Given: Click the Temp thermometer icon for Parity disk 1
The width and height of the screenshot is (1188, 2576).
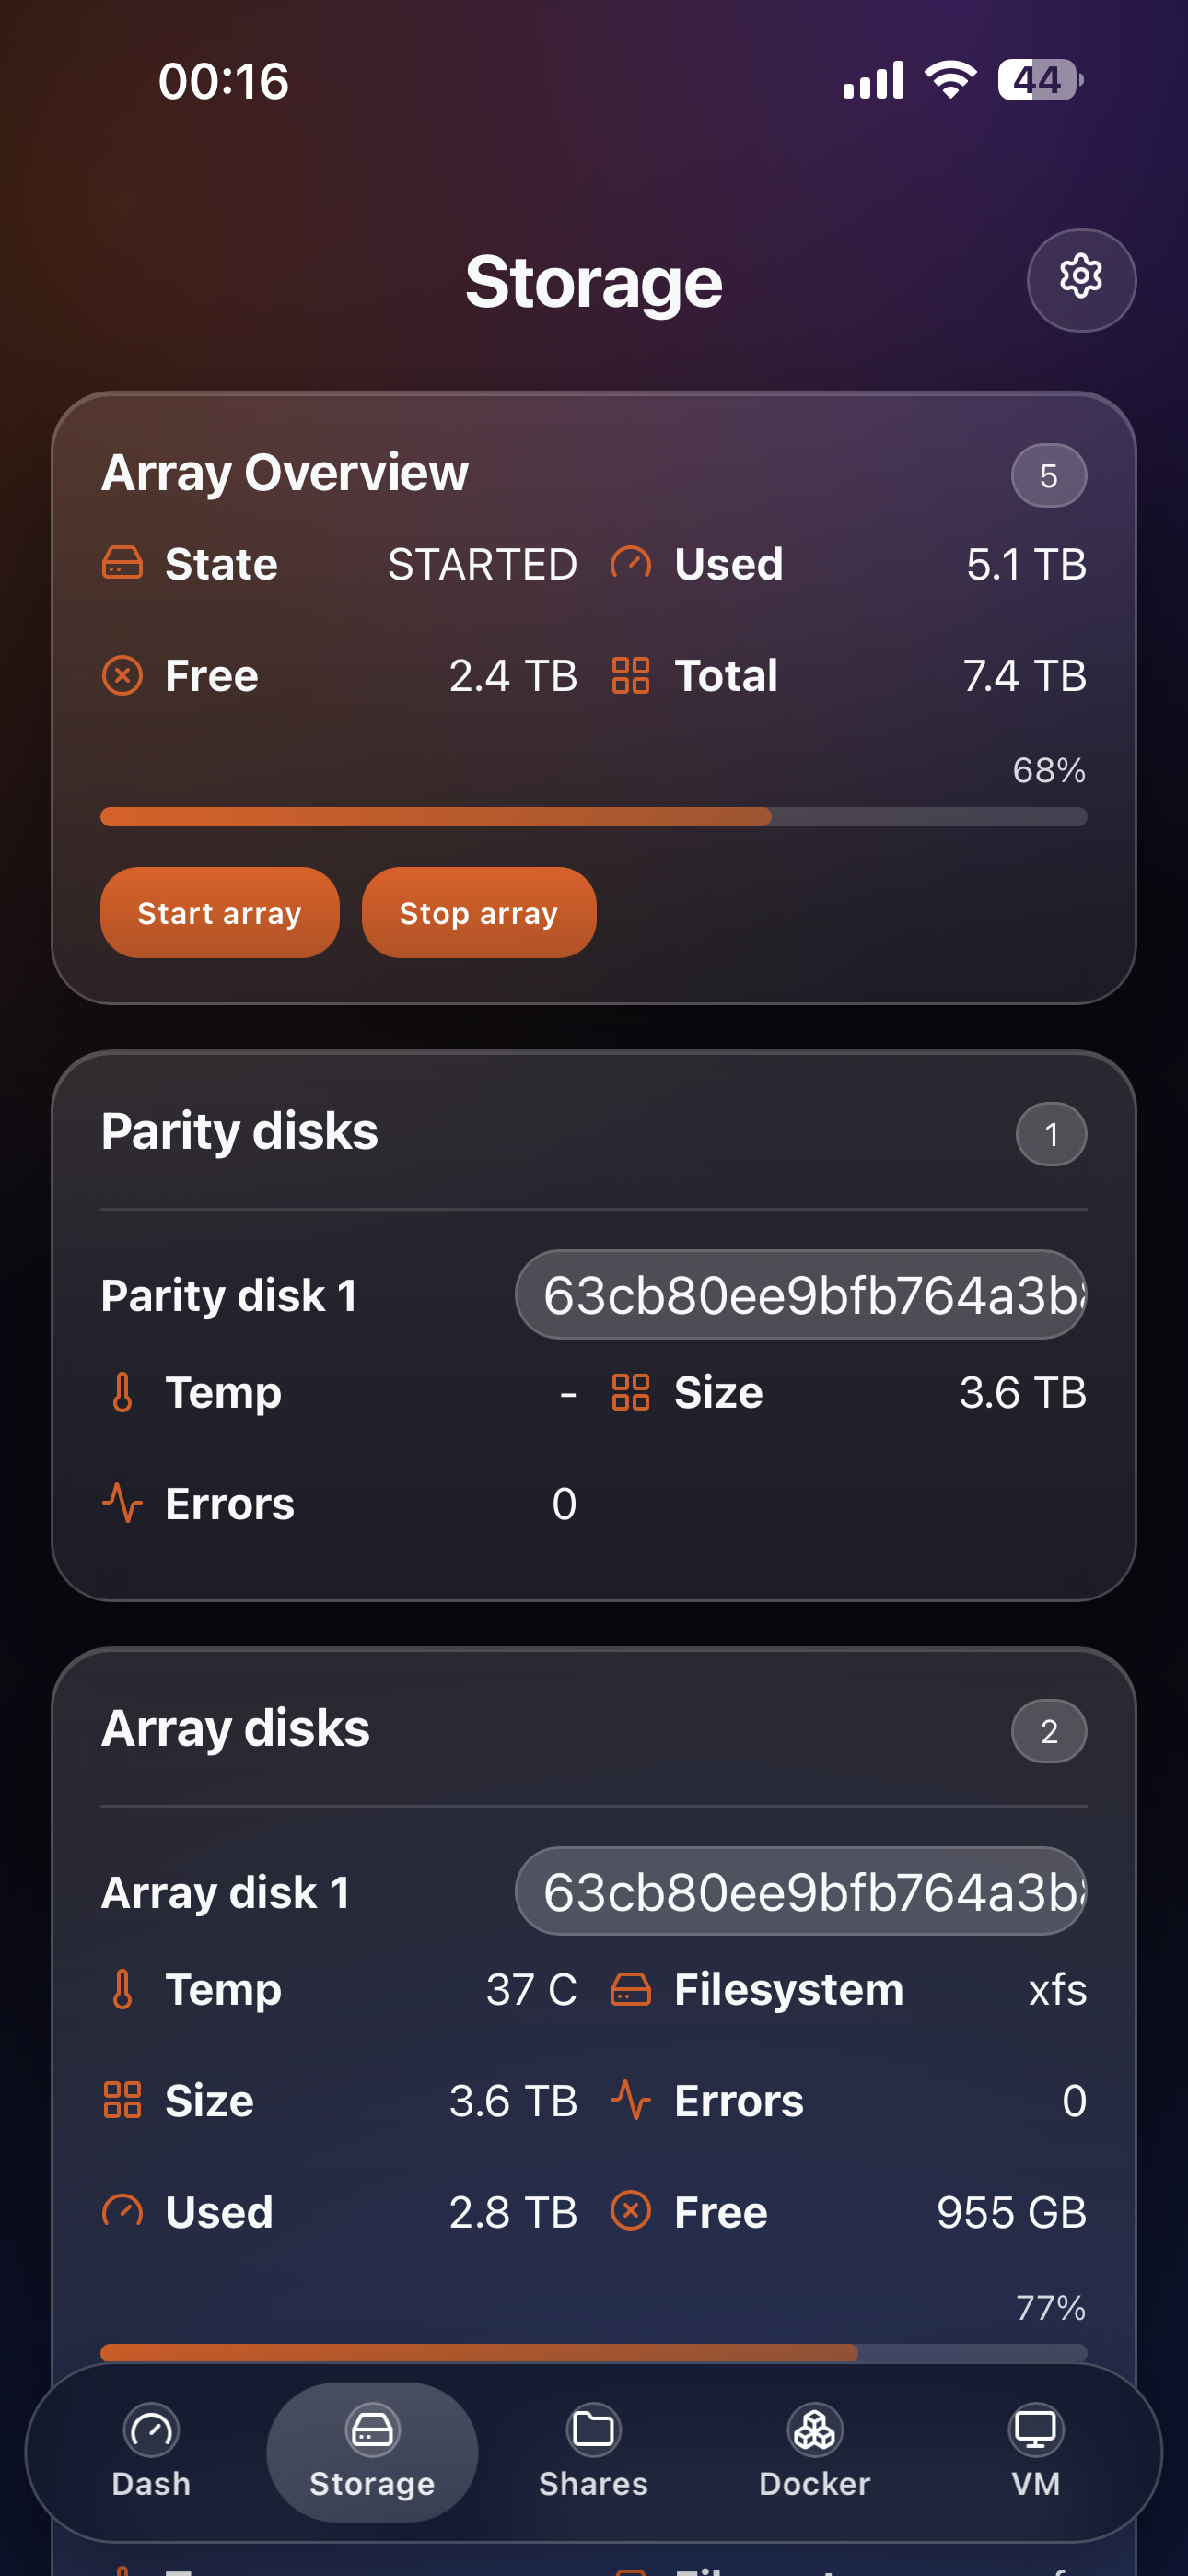Looking at the screenshot, I should click(x=122, y=1391).
